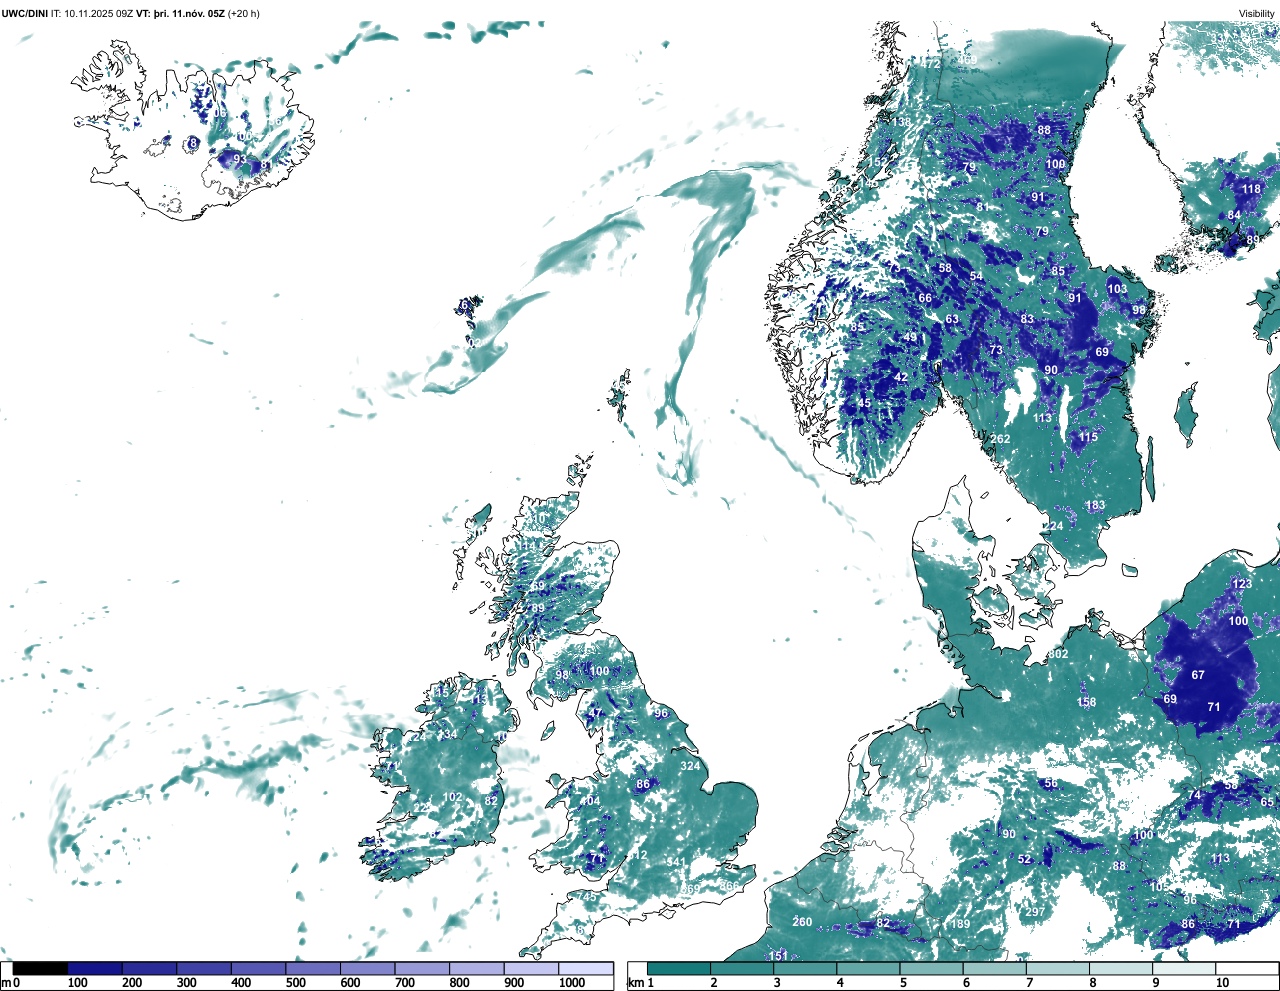Click the lightest 9–10 km legend swatch
1280x991 pixels.
tap(1185, 968)
